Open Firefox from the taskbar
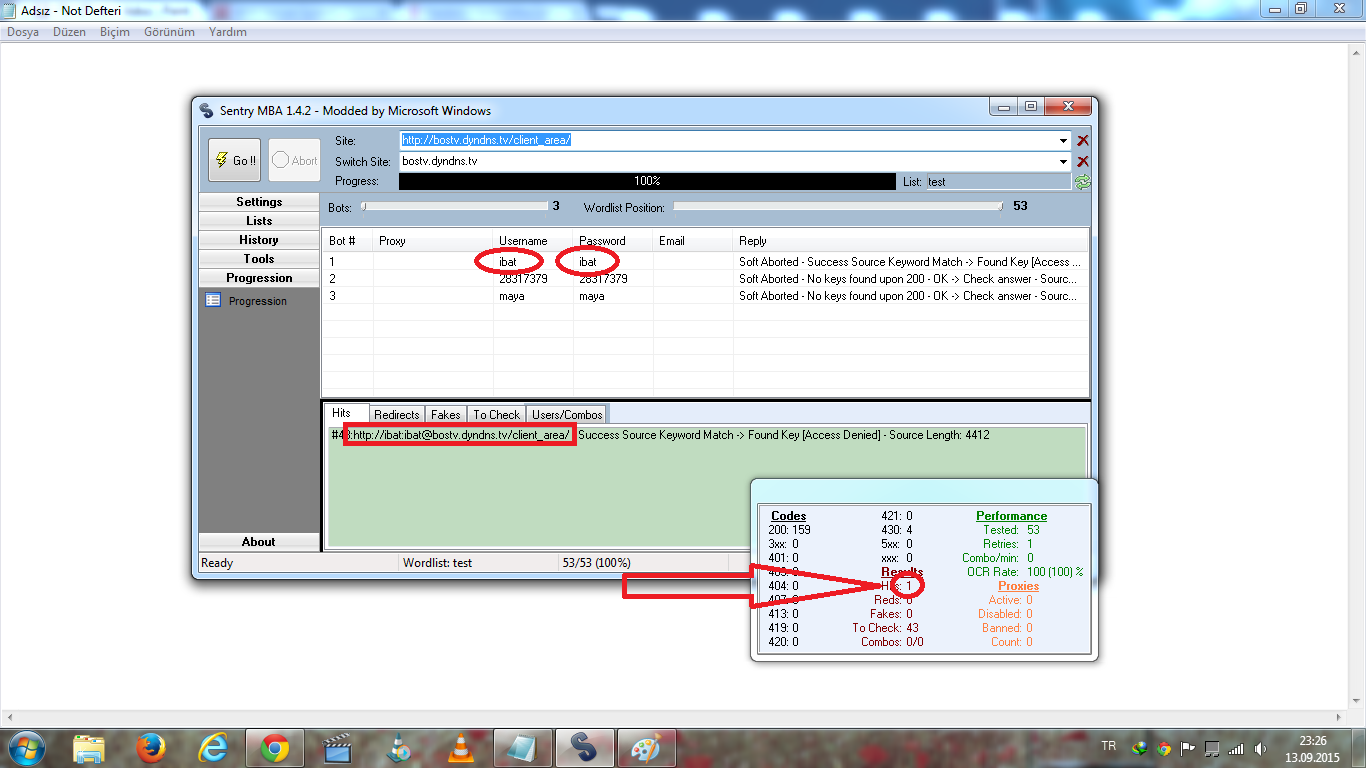1366x768 pixels. [x=151, y=747]
